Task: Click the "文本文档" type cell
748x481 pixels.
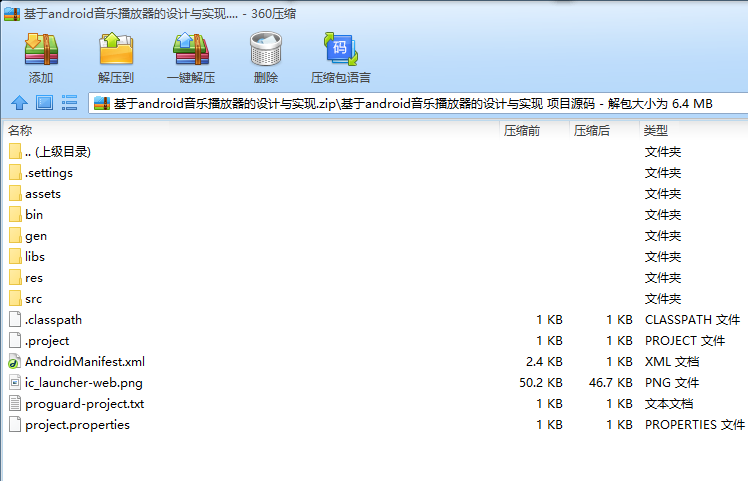Action: [669, 404]
